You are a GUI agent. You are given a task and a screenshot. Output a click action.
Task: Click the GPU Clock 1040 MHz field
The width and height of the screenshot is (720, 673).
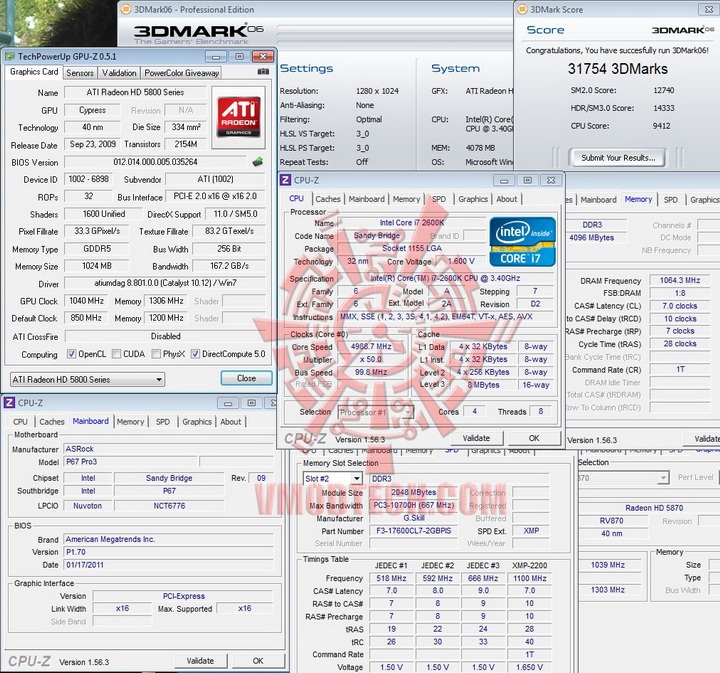(x=86, y=301)
